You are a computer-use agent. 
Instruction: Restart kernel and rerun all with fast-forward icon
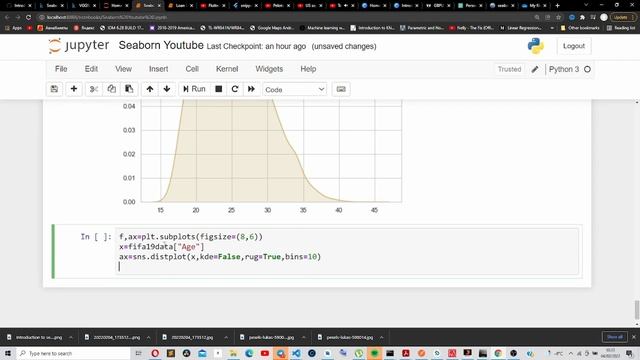coord(251,89)
